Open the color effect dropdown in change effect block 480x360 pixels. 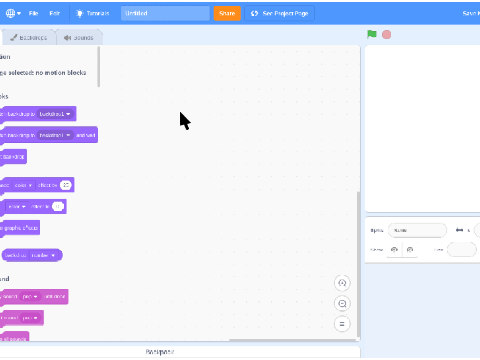[23, 185]
